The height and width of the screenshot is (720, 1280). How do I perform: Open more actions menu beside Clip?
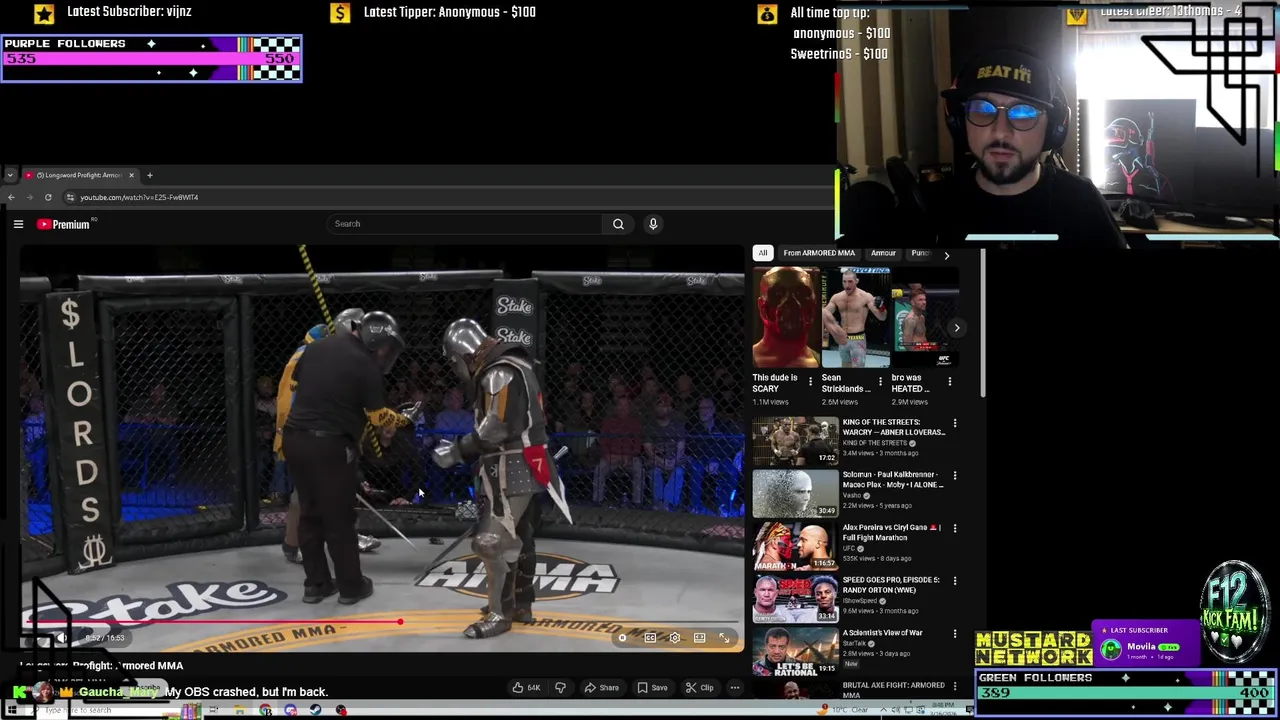(735, 688)
